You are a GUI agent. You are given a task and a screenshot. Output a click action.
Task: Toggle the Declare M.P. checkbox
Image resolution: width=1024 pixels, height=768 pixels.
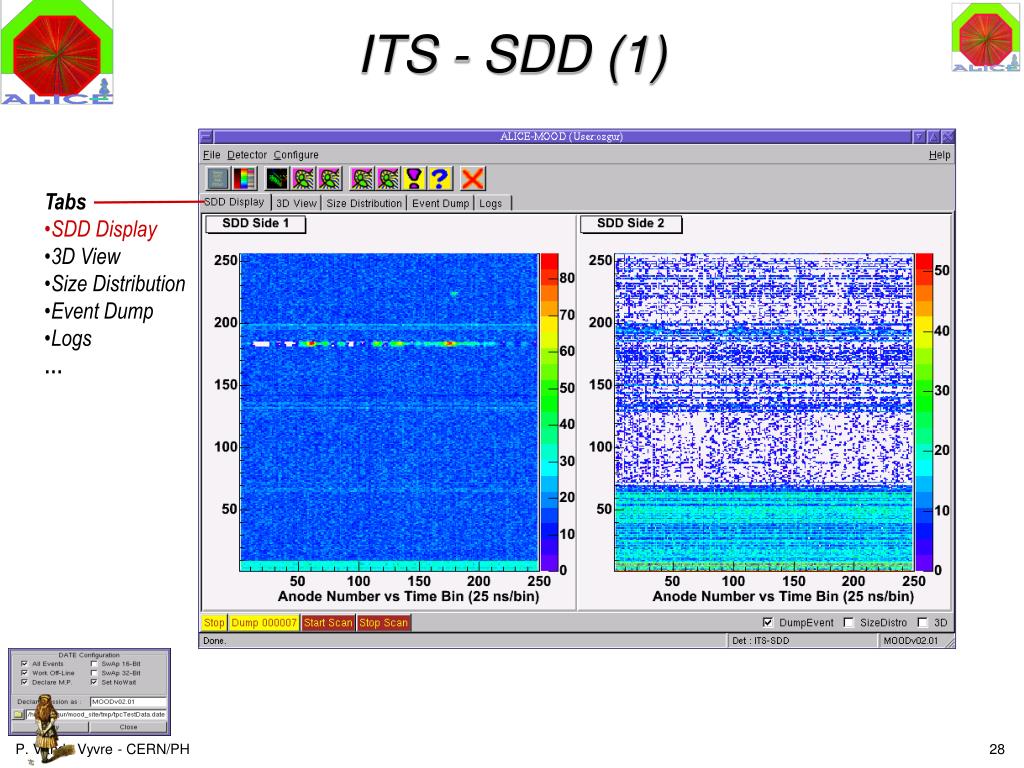pos(24,682)
